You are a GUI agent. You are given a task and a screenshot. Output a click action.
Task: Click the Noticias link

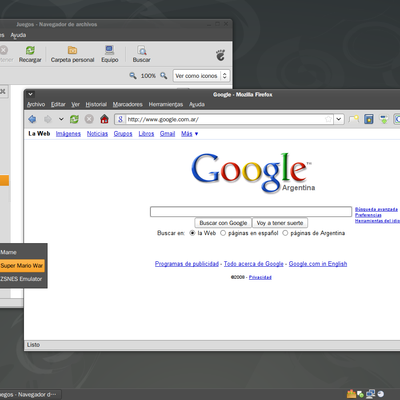97,134
